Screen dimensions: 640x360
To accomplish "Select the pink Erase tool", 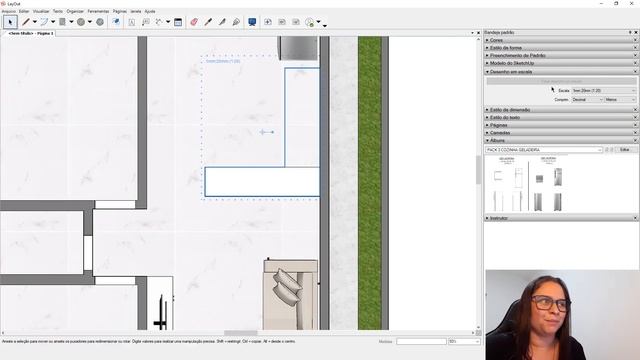I will click(194, 22).
